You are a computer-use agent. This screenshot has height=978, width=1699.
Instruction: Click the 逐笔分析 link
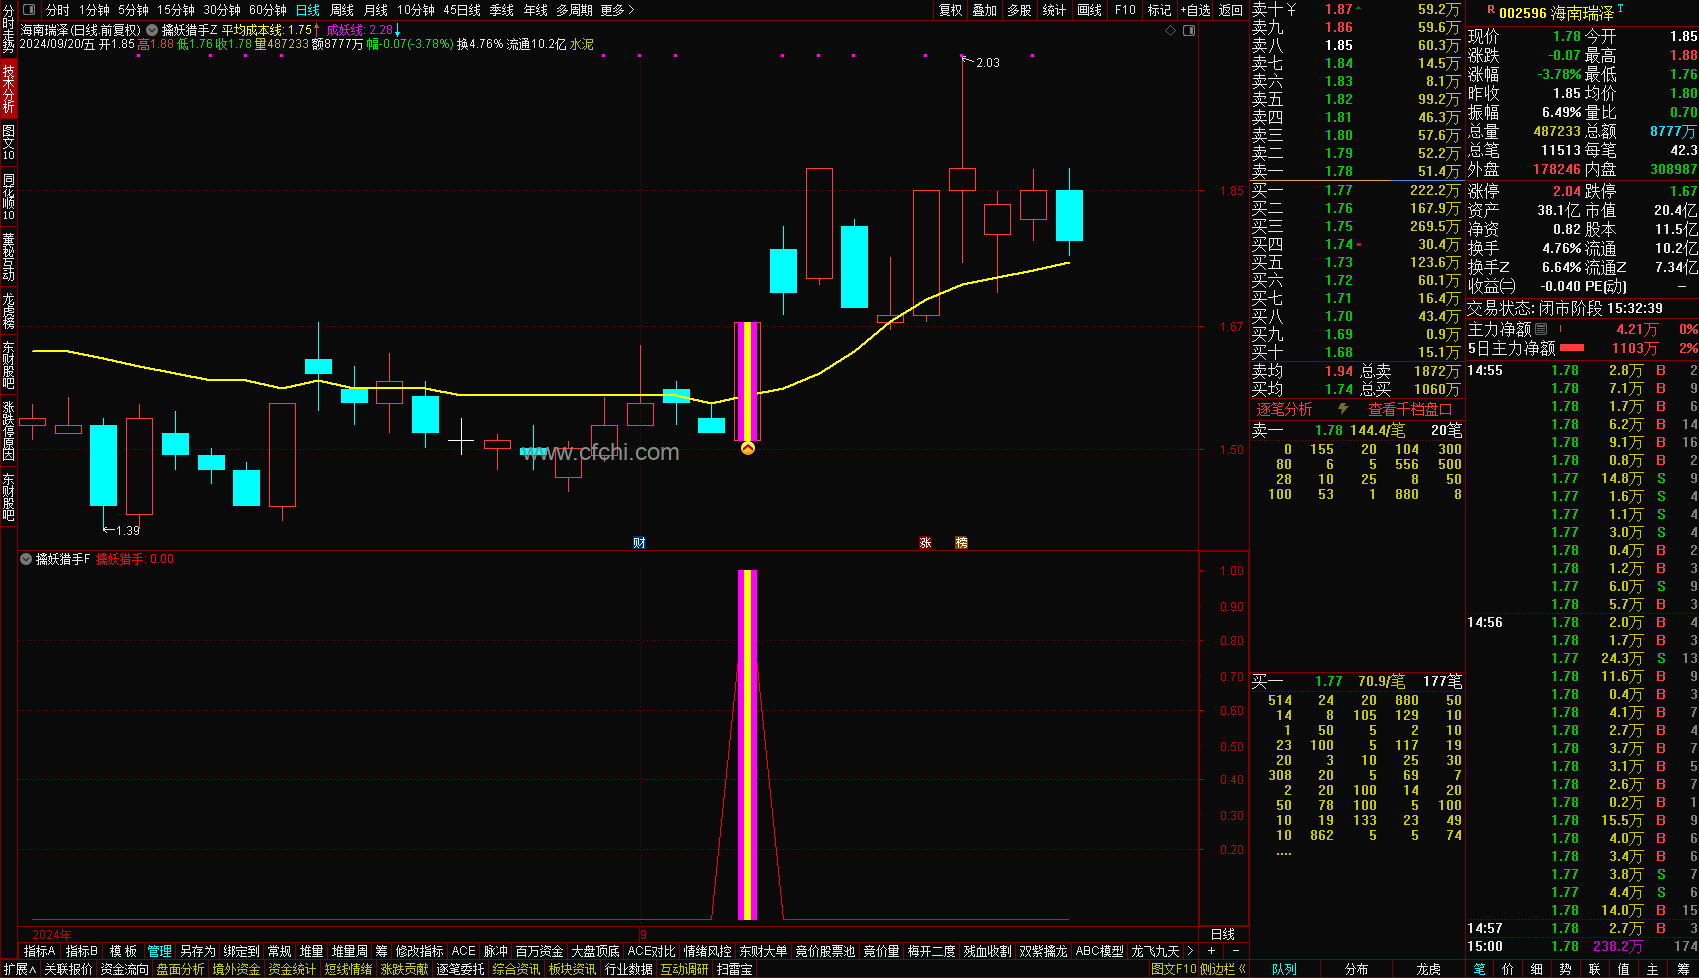(x=1284, y=409)
